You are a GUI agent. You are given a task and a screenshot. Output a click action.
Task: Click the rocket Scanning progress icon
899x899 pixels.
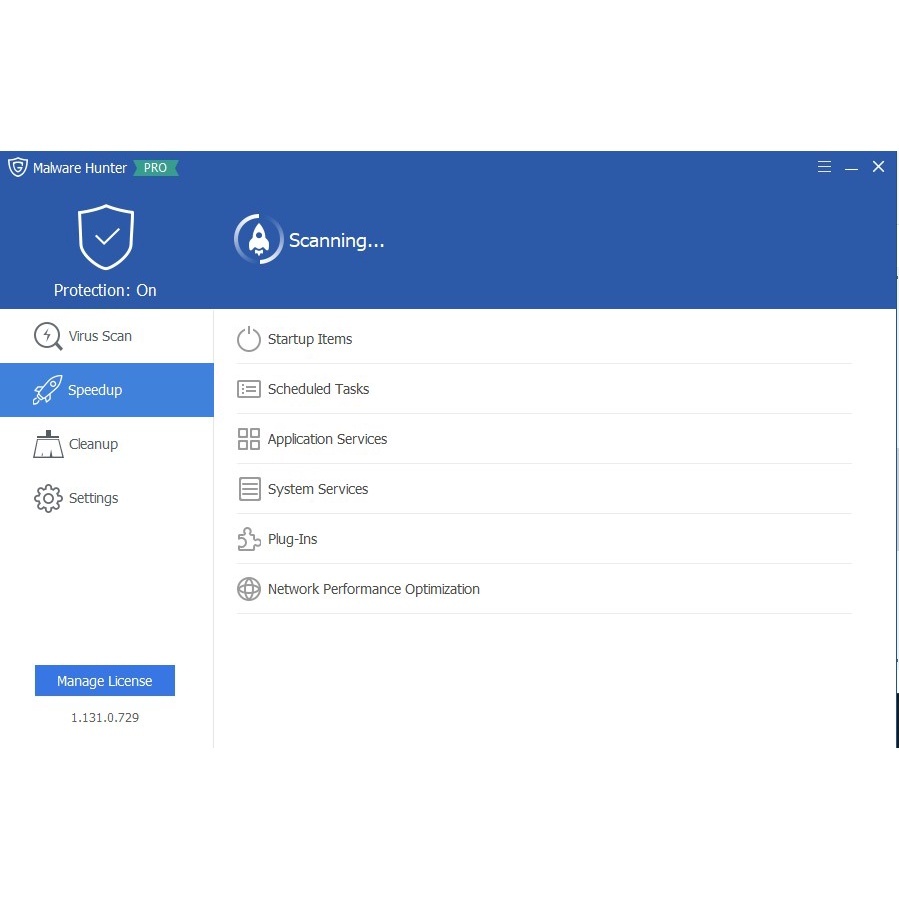click(258, 240)
